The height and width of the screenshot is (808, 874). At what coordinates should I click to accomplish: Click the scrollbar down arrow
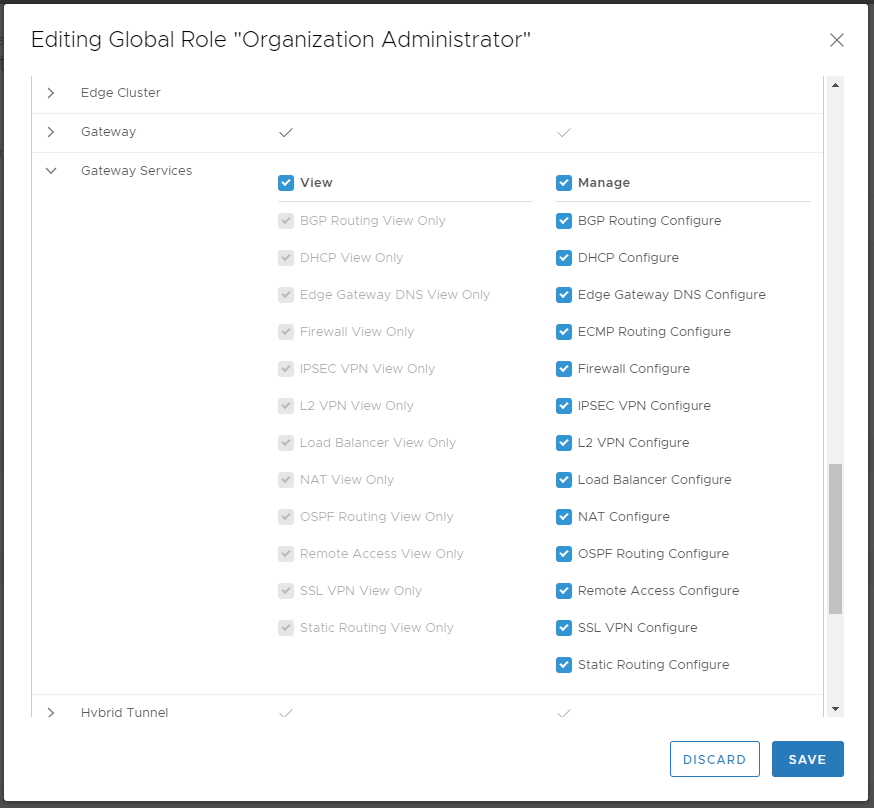click(835, 708)
